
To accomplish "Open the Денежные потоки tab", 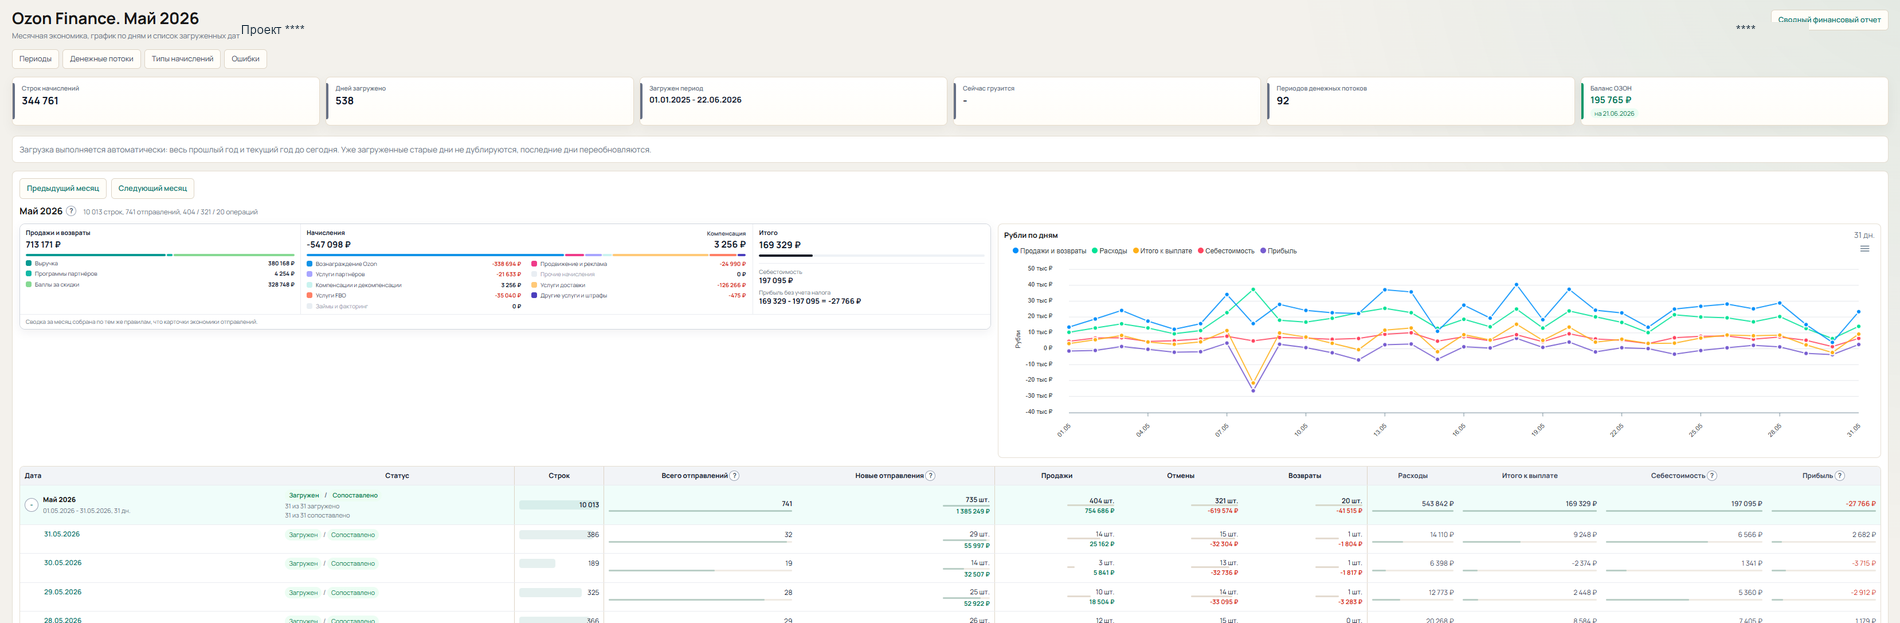I will pyautogui.click(x=101, y=59).
